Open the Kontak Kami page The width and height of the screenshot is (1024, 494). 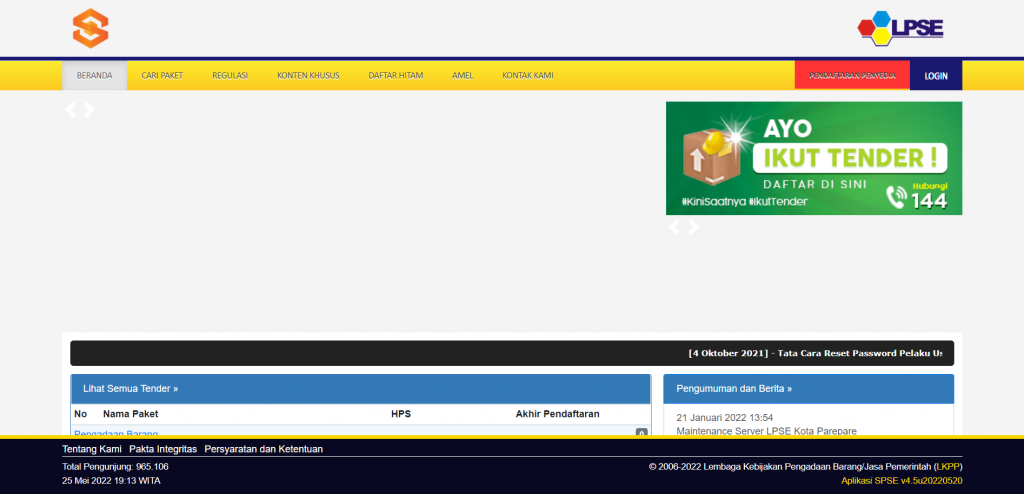click(x=527, y=76)
